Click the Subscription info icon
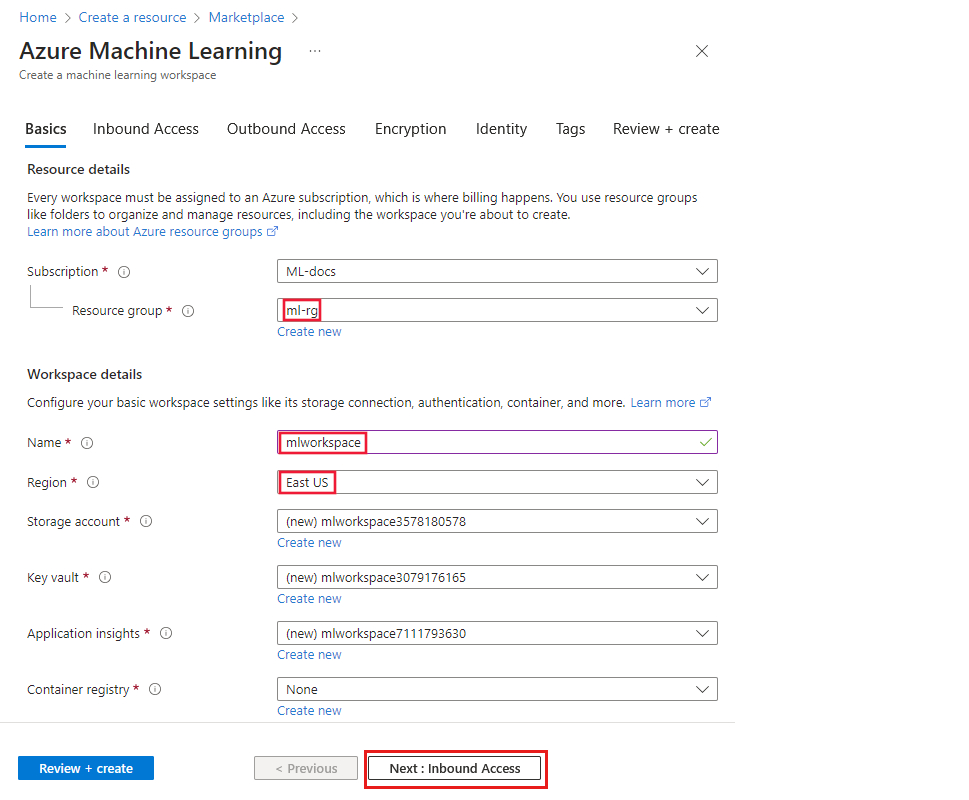Image resolution: width=969 pixels, height=800 pixels. pos(123,271)
